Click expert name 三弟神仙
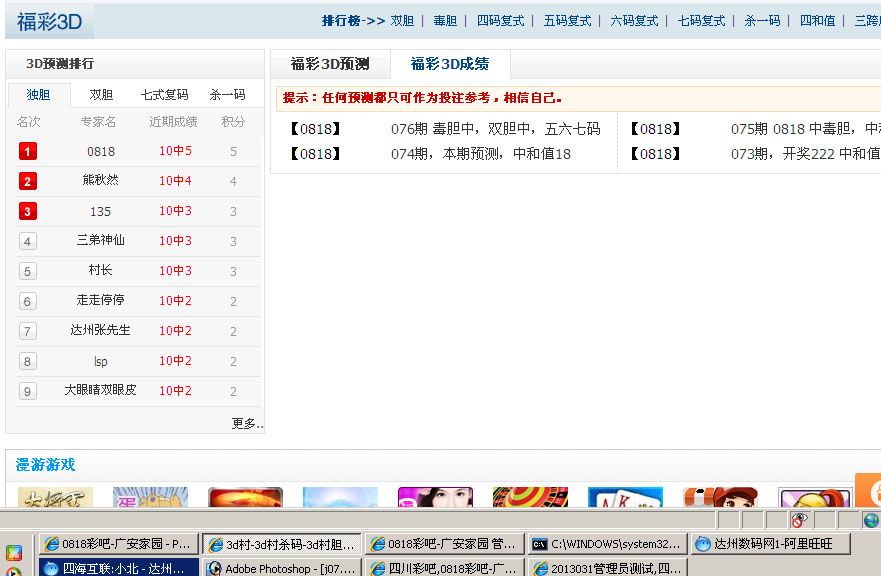 pyautogui.click(x=101, y=240)
